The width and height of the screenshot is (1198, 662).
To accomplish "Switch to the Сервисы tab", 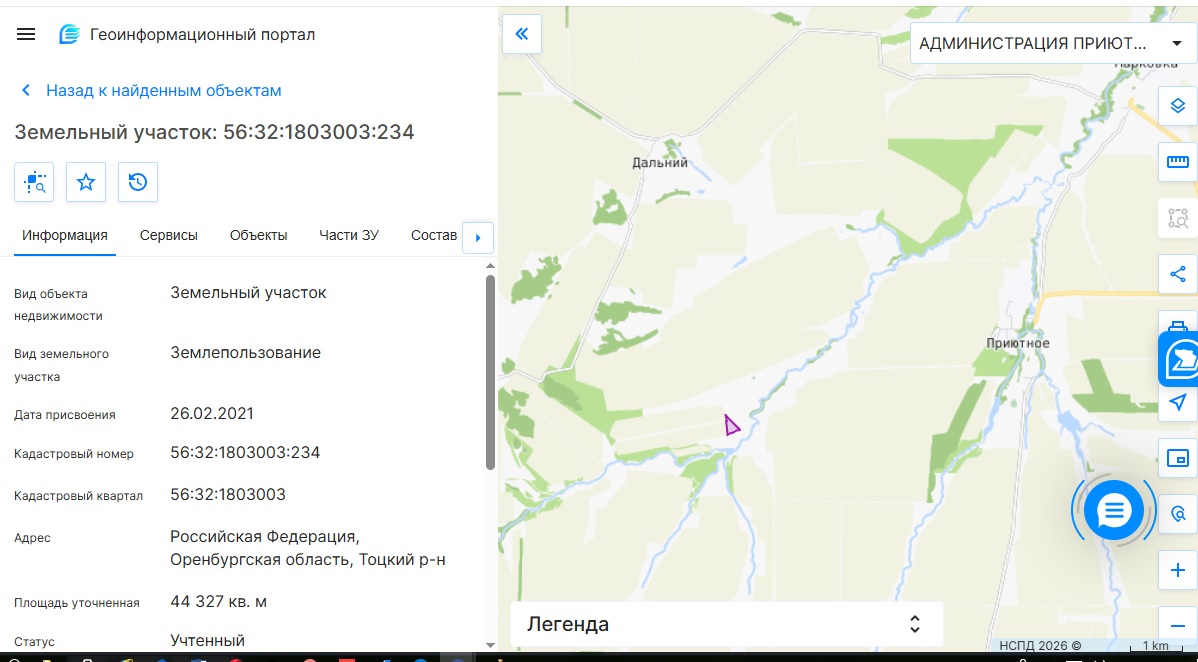I will tap(169, 235).
